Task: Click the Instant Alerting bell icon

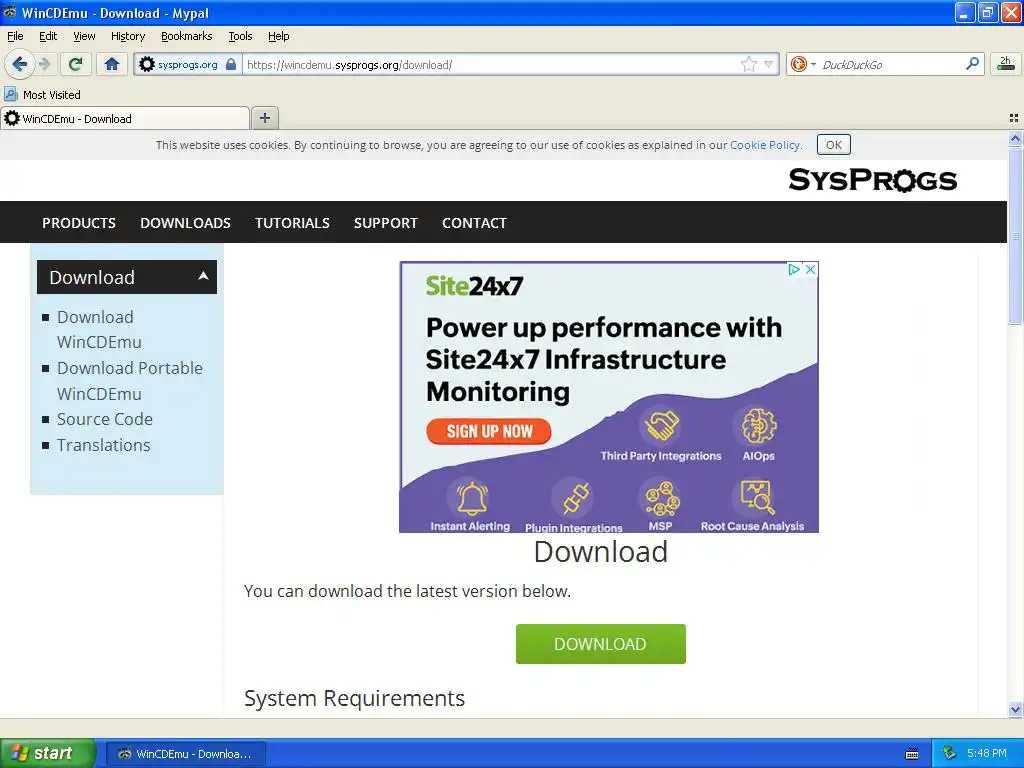Action: point(470,498)
